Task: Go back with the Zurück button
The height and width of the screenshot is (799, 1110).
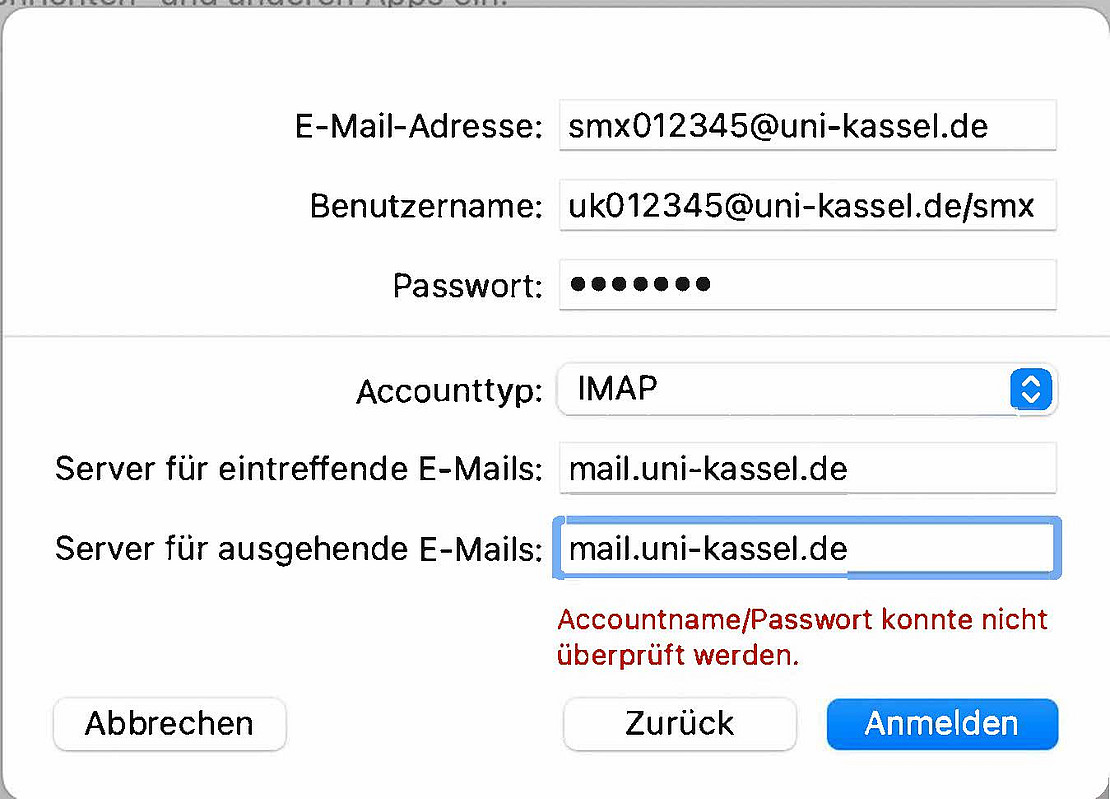Action: click(680, 723)
